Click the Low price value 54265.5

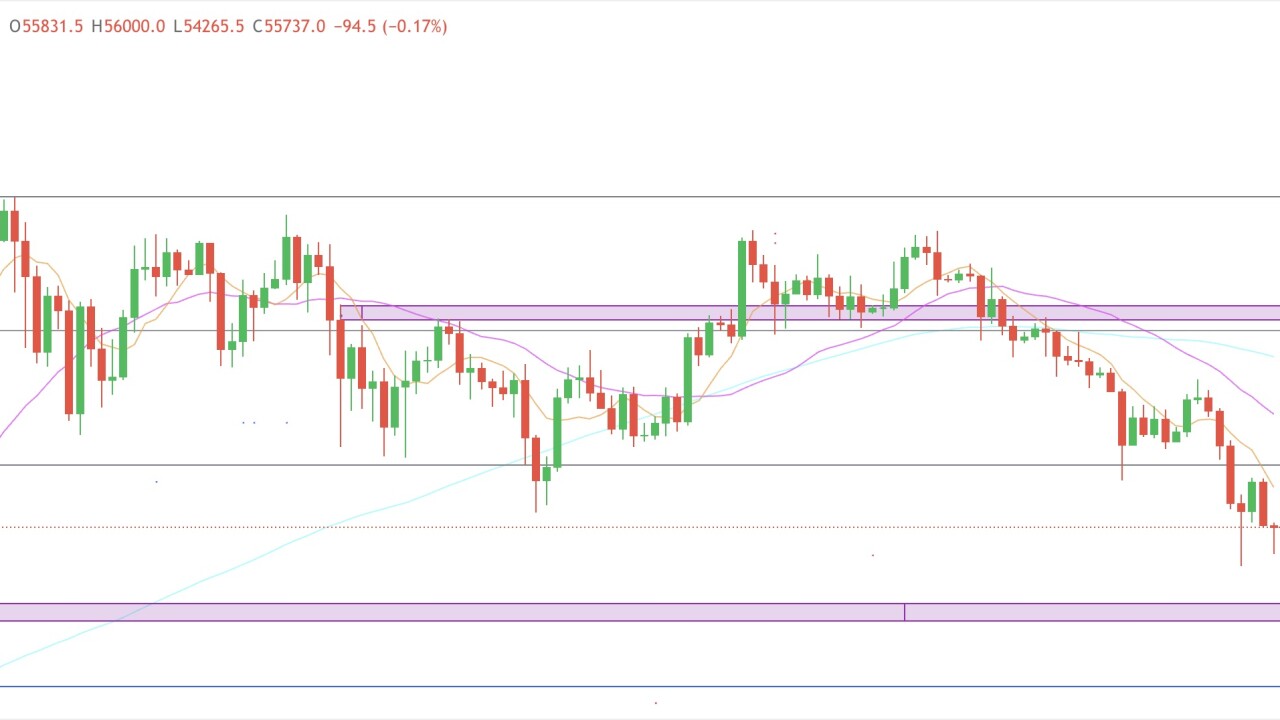coord(214,27)
